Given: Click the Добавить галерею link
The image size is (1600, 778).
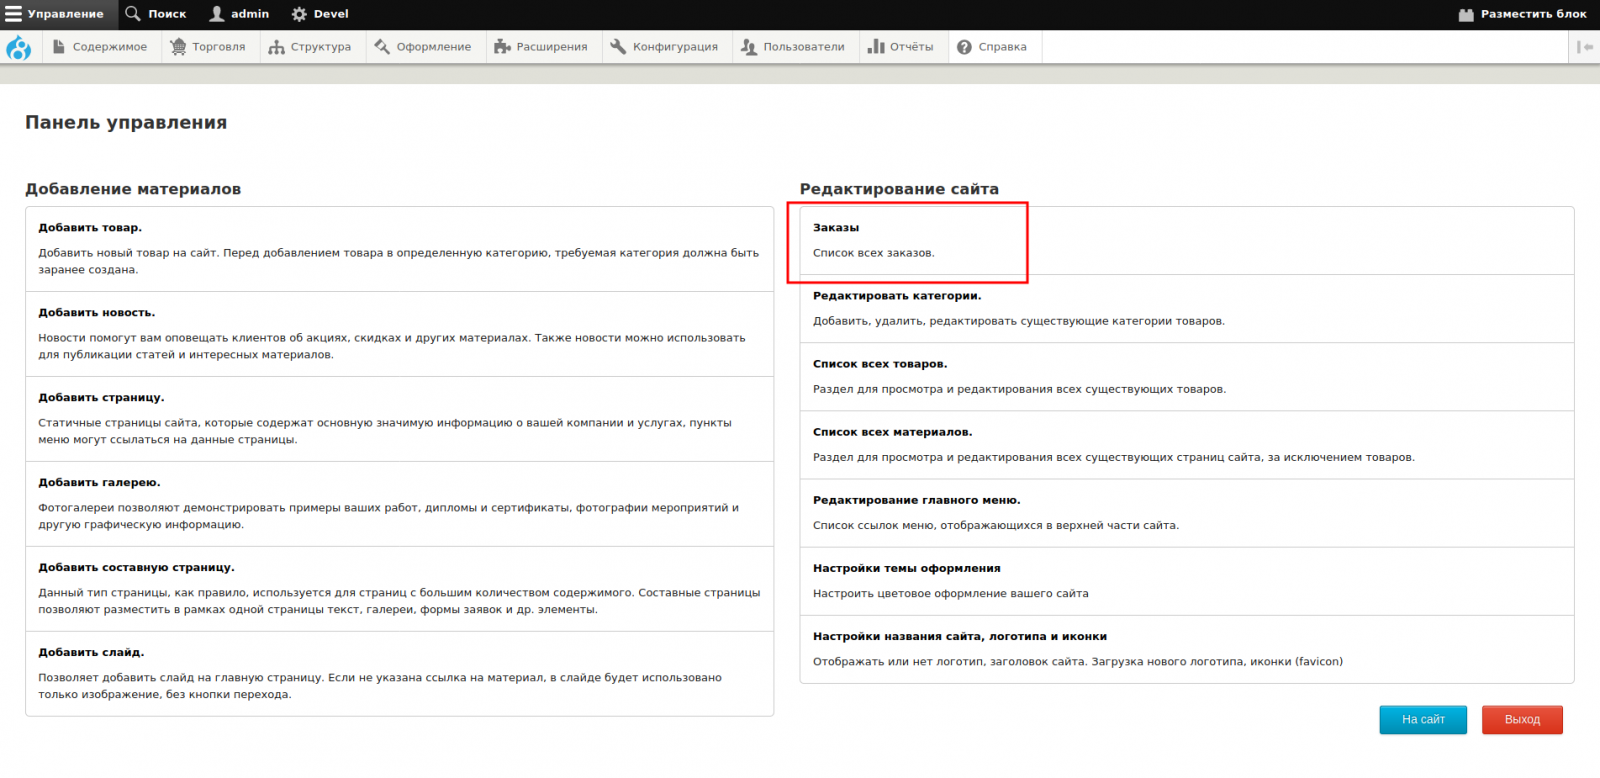Looking at the screenshot, I should [100, 483].
